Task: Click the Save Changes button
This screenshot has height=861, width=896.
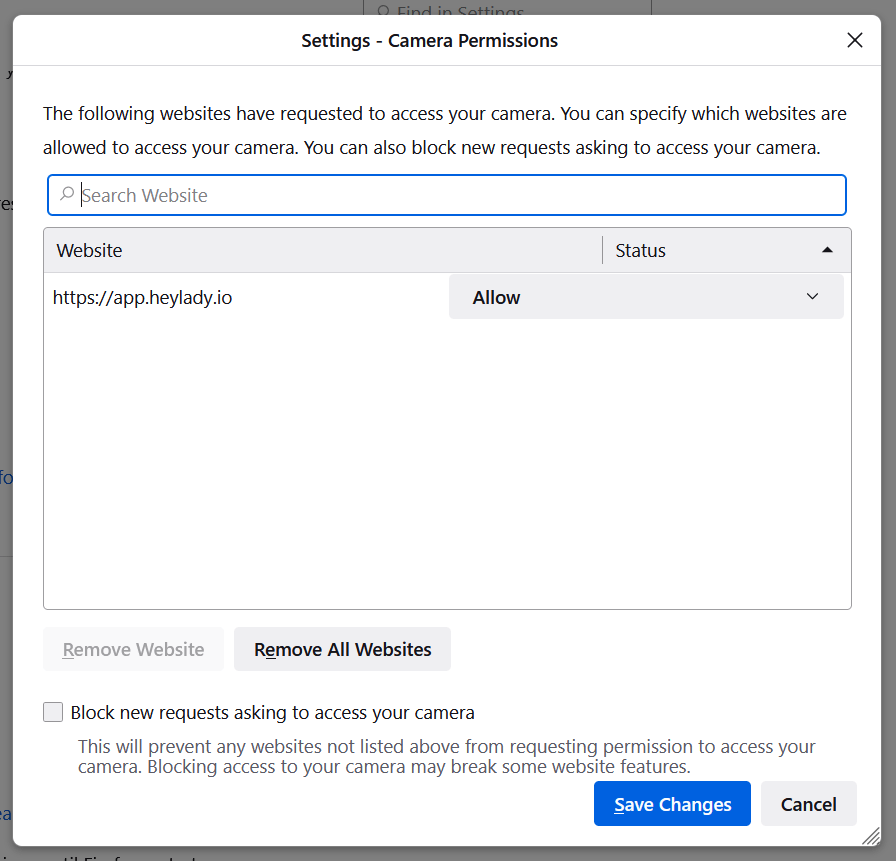Action: pyautogui.click(x=672, y=803)
